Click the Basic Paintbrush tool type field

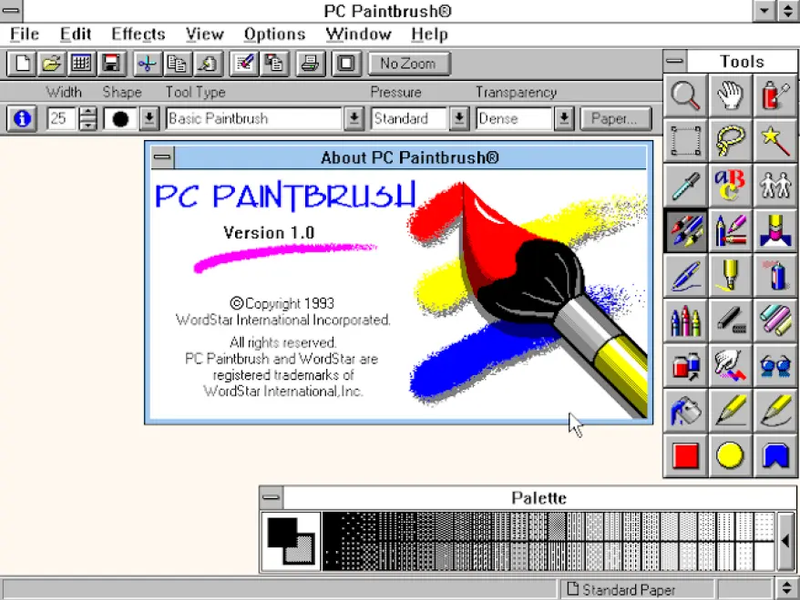(x=254, y=119)
